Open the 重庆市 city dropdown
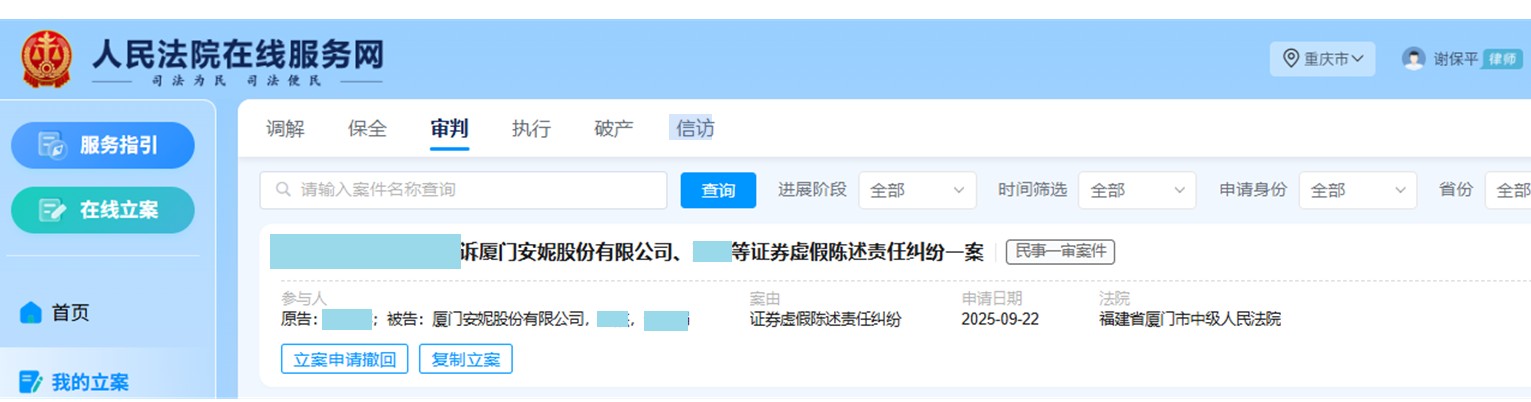1531x402 pixels. [x=1322, y=59]
